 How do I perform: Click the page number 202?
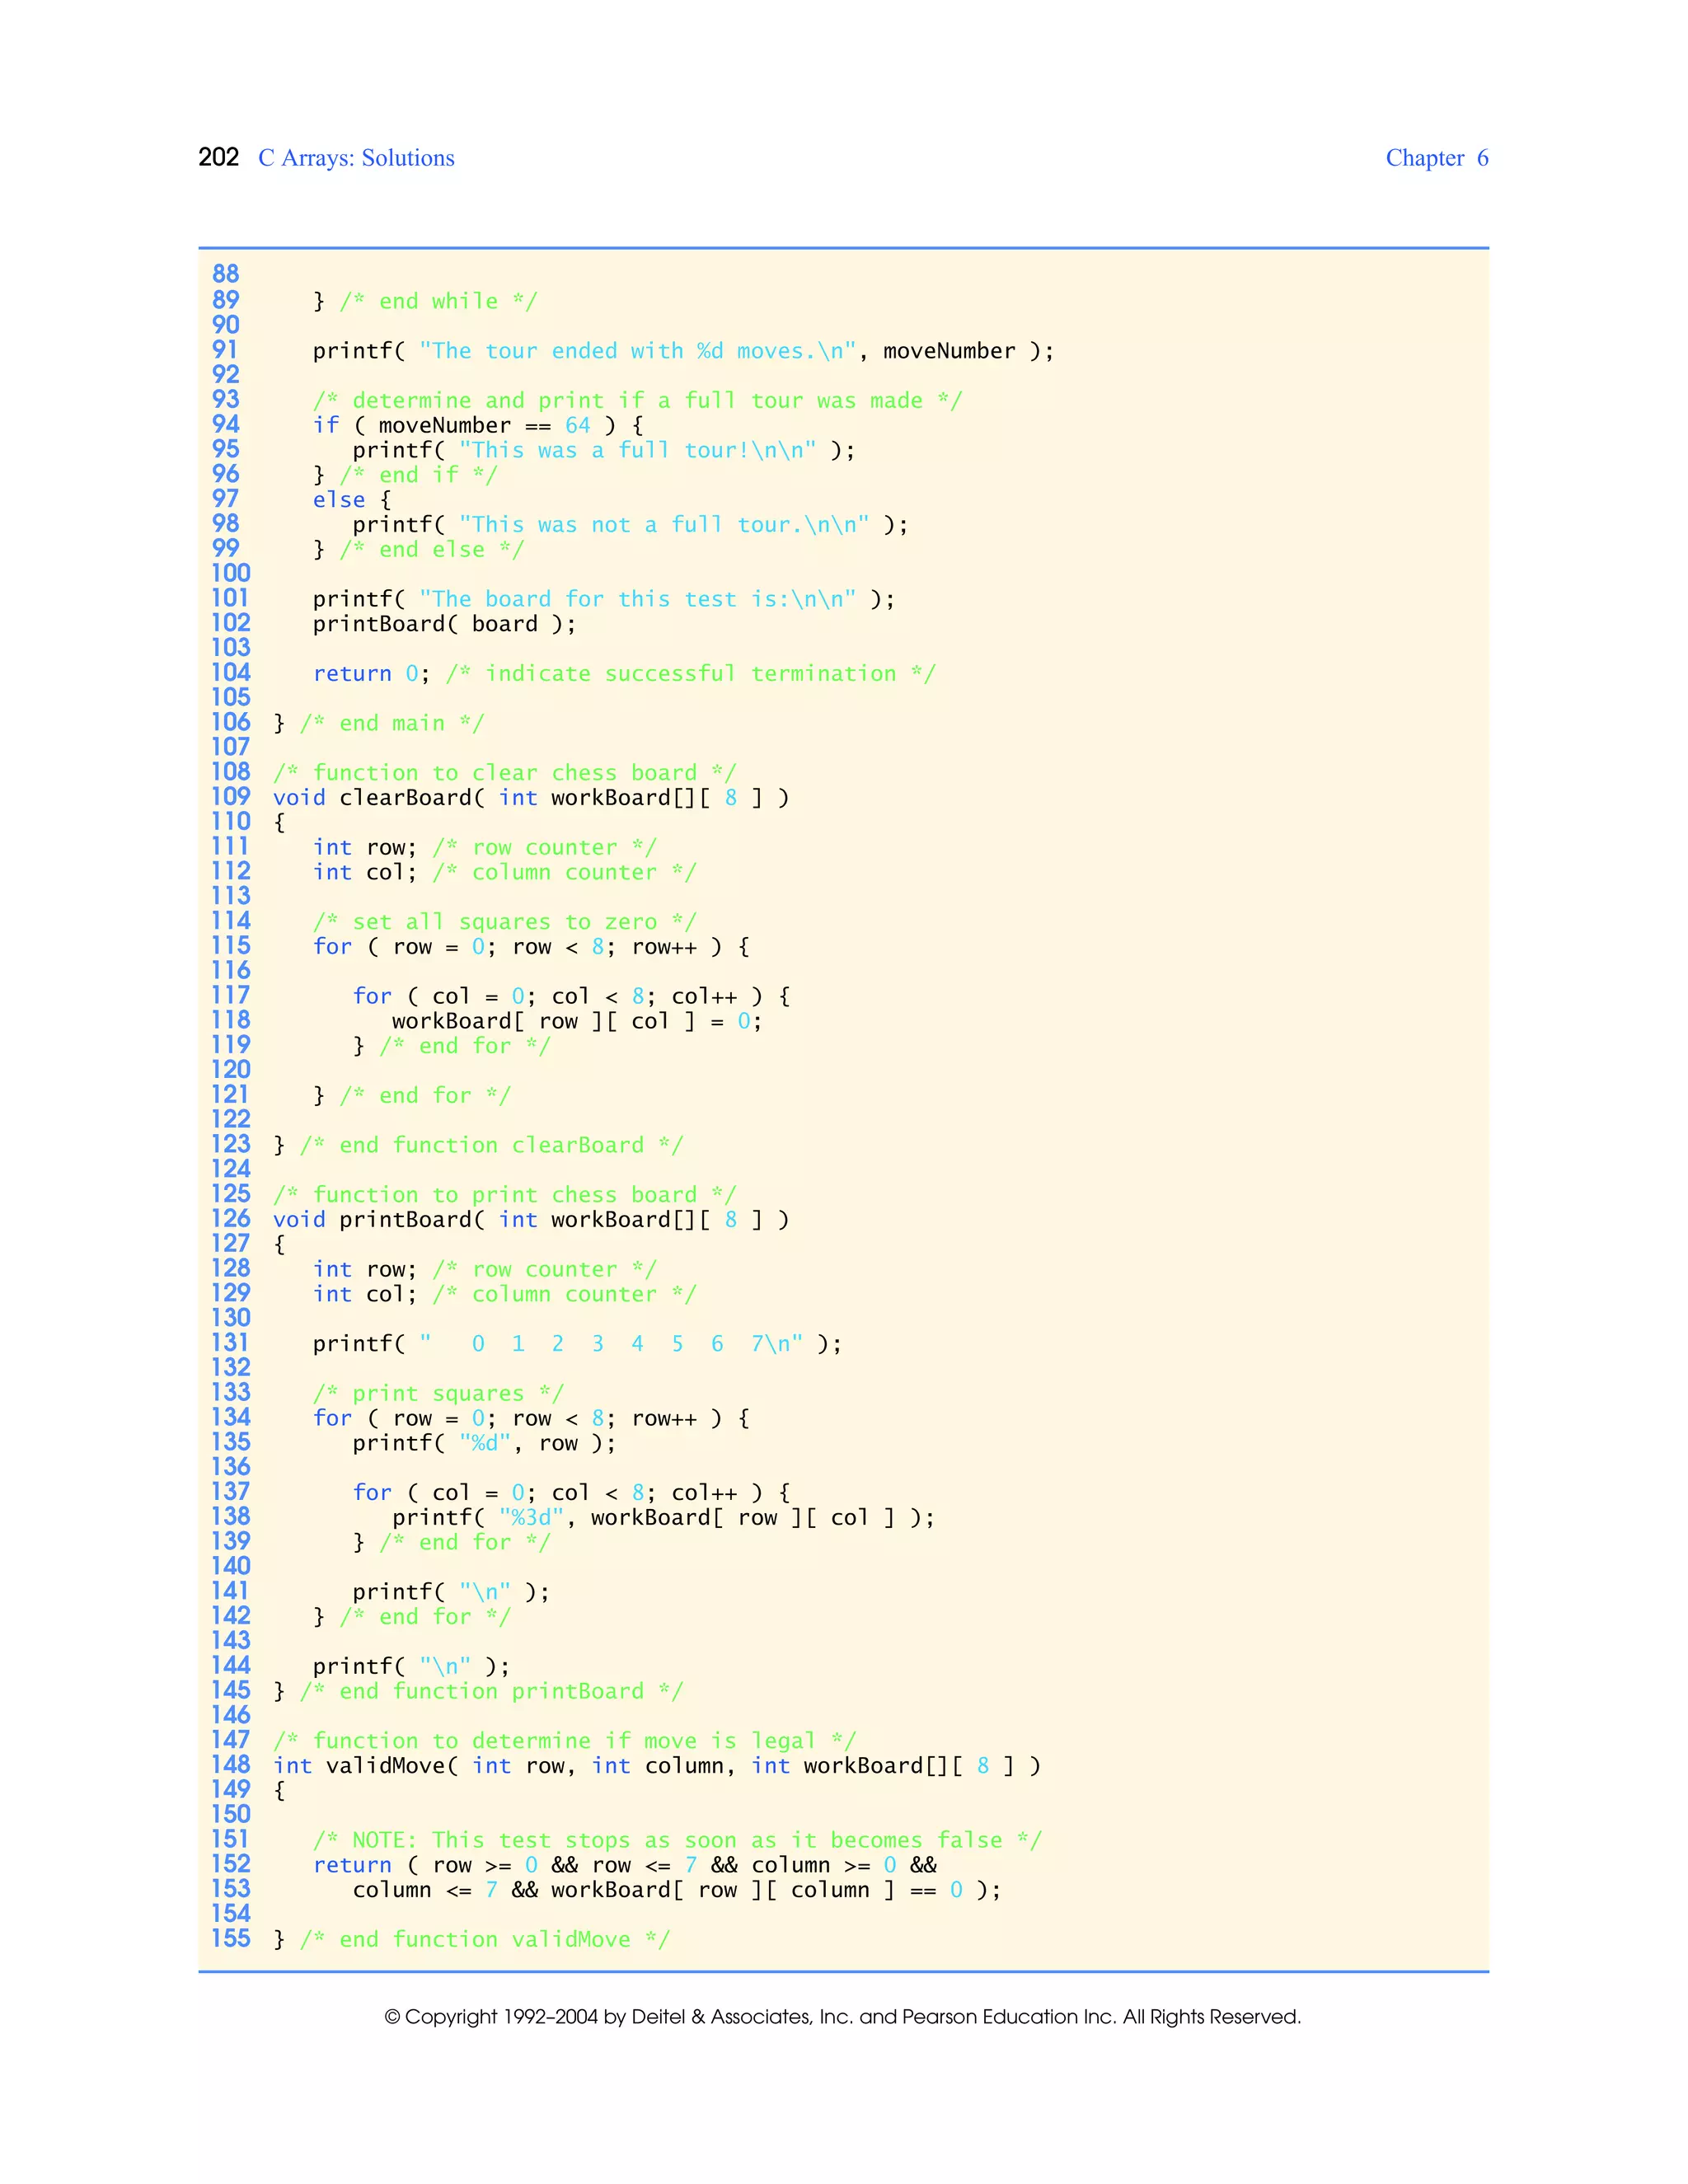[218, 157]
